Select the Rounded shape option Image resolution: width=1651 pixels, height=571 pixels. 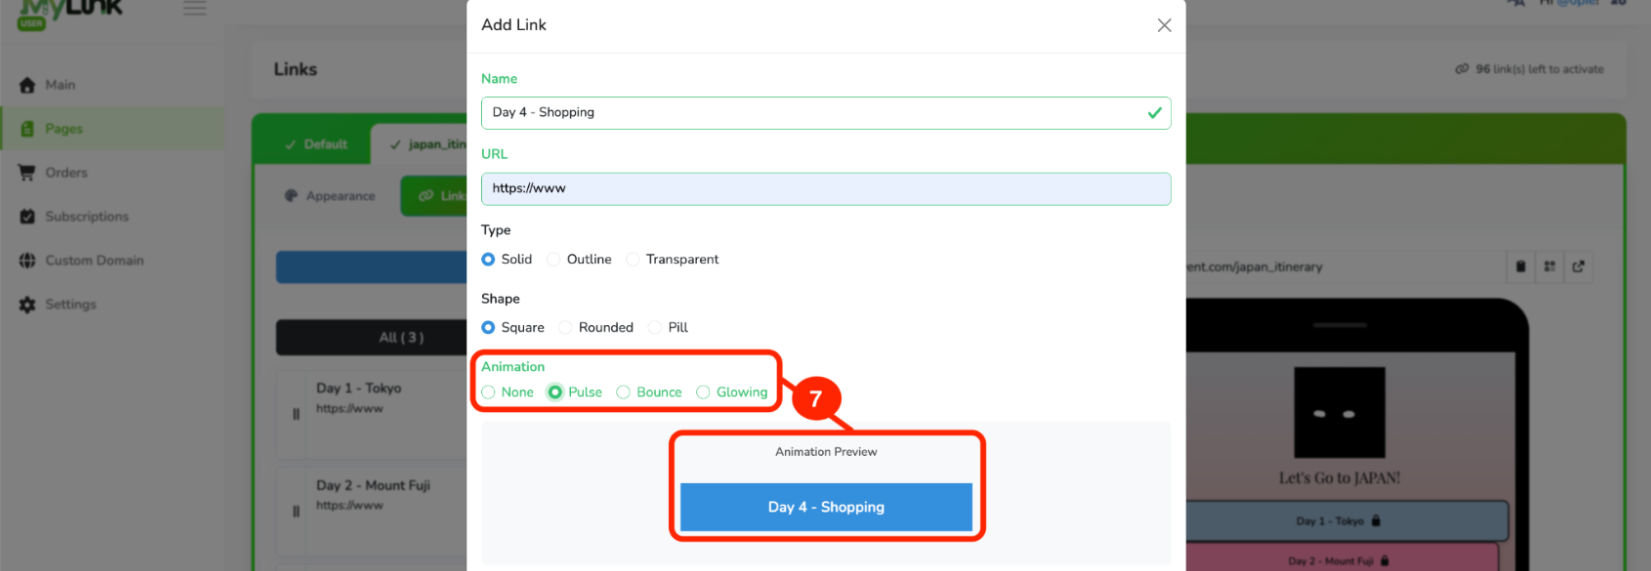click(x=566, y=327)
